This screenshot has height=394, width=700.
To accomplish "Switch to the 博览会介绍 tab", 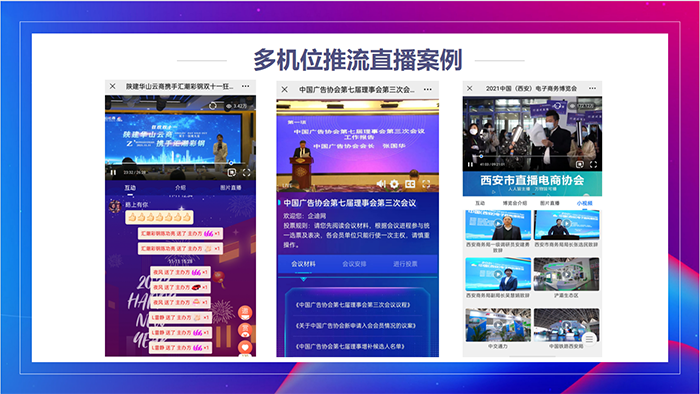I will pos(514,203).
